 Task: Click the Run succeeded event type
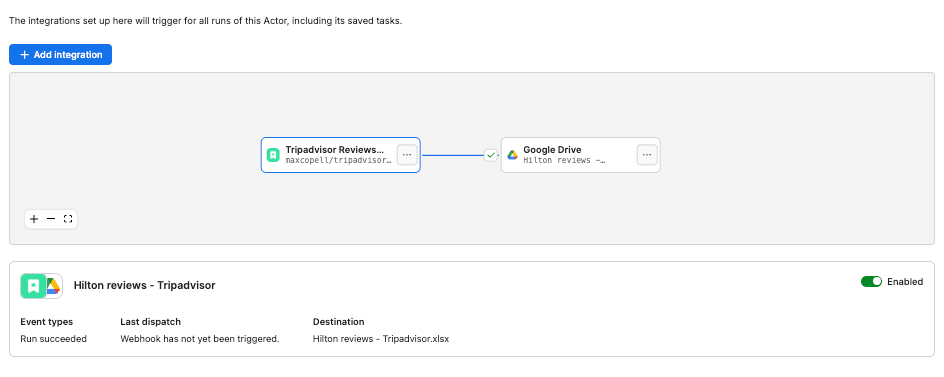(54, 339)
